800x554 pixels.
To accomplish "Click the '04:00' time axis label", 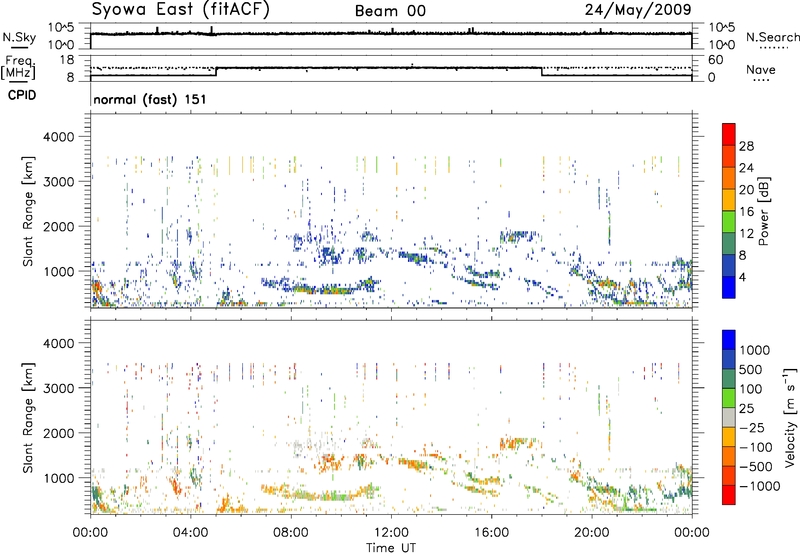I will tap(190, 533).
